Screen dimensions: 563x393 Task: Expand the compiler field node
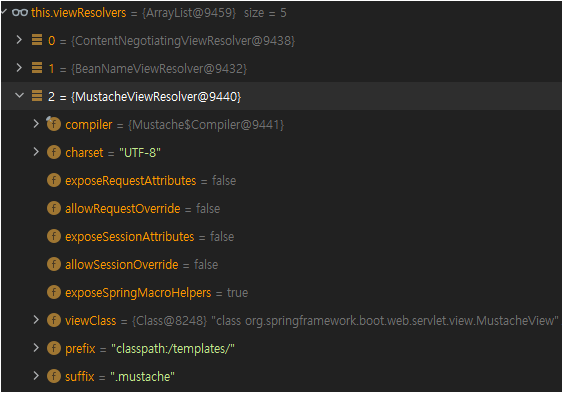tap(36, 124)
